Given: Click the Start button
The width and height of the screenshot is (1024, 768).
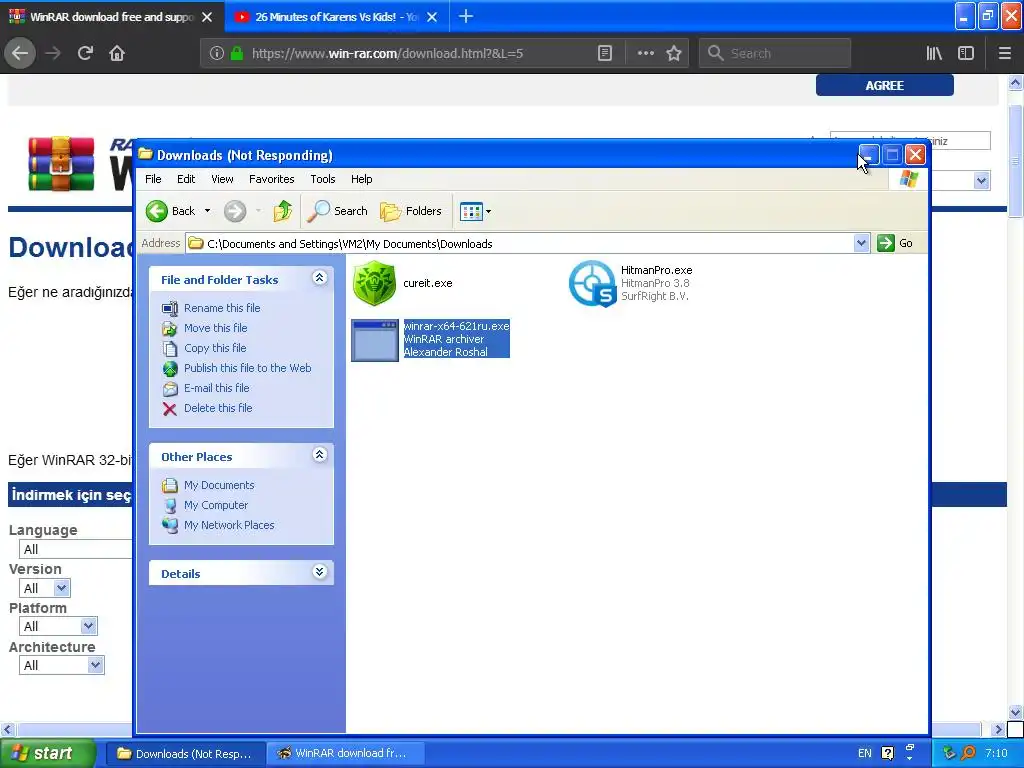Looking at the screenshot, I should 47,754.
